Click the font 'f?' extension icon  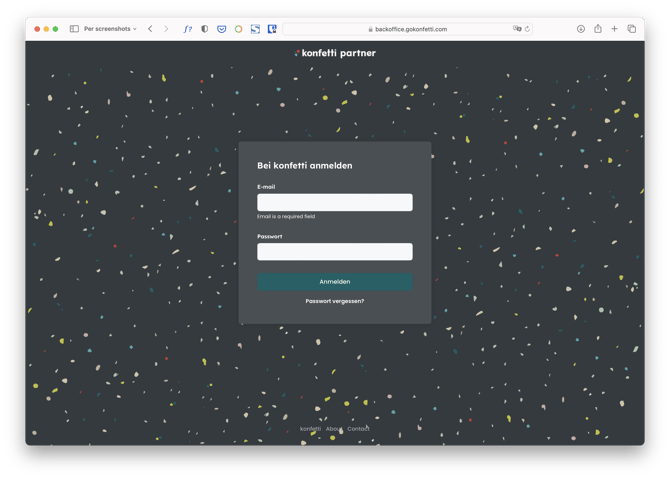[x=188, y=29]
